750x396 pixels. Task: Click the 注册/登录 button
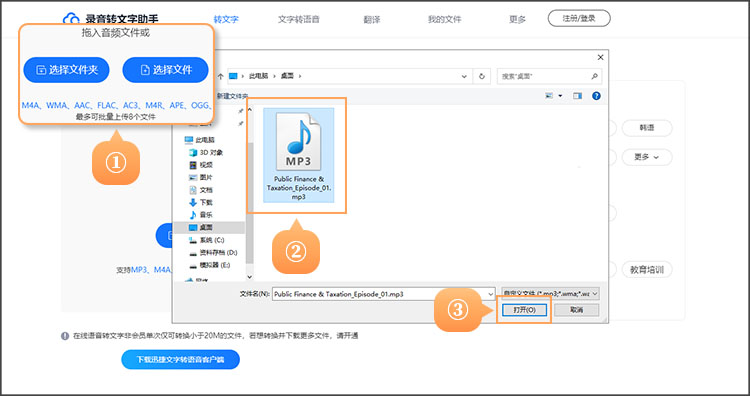coord(579,19)
